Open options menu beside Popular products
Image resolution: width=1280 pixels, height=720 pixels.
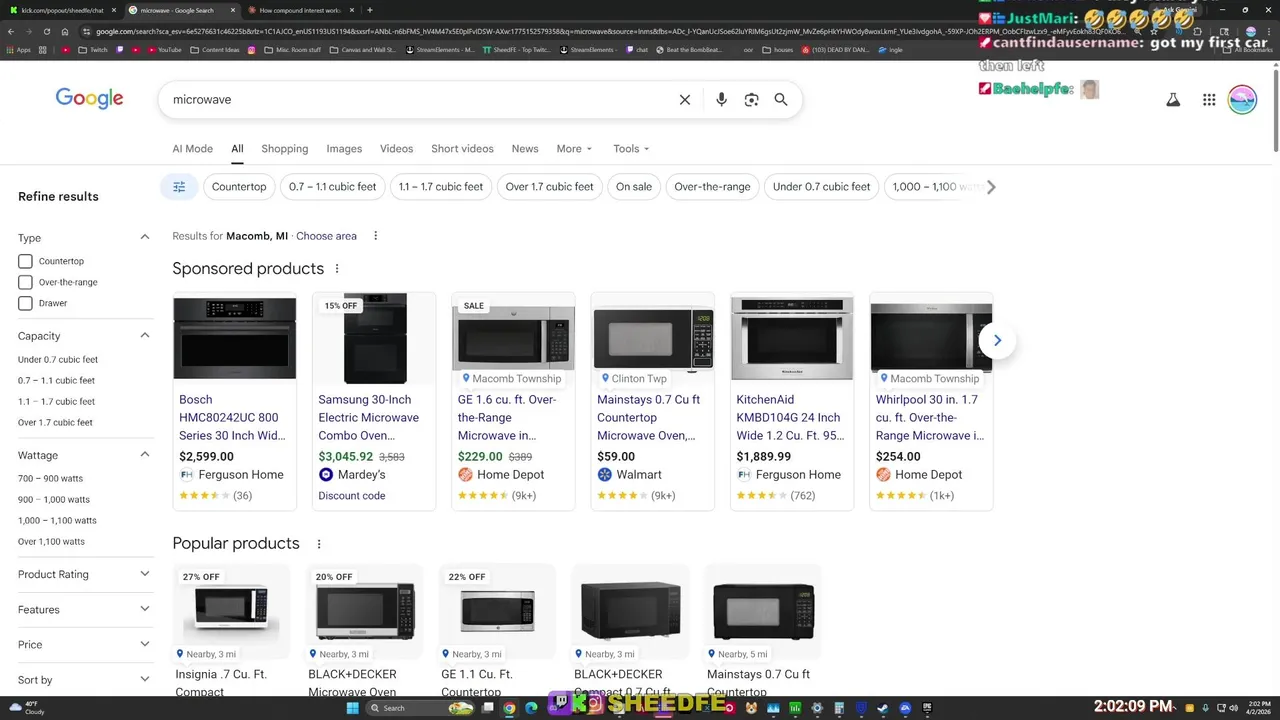pyautogui.click(x=319, y=544)
